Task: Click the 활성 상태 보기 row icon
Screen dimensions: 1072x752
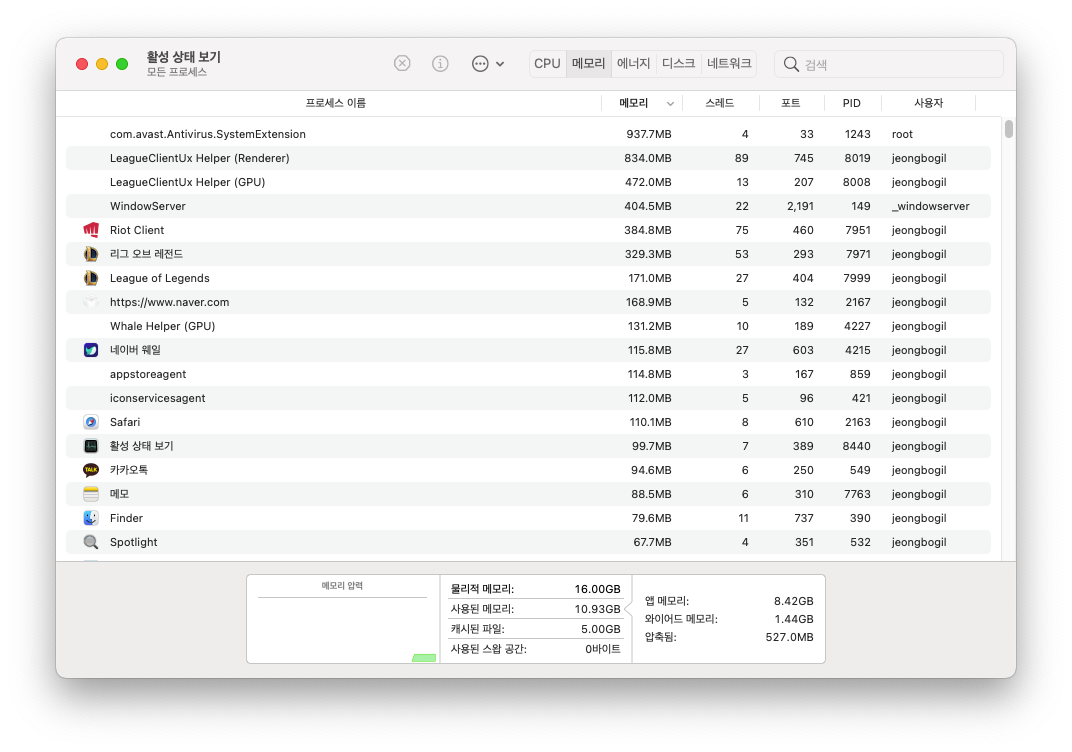Action: coord(91,446)
